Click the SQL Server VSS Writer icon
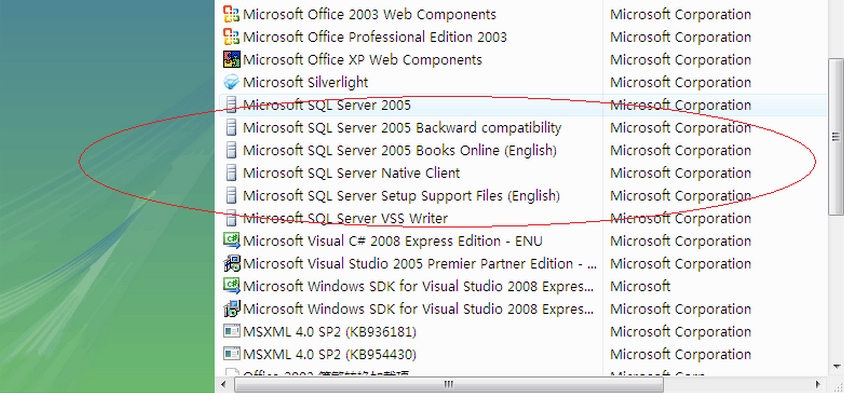Screen dimensions: 844x393 coord(231,218)
